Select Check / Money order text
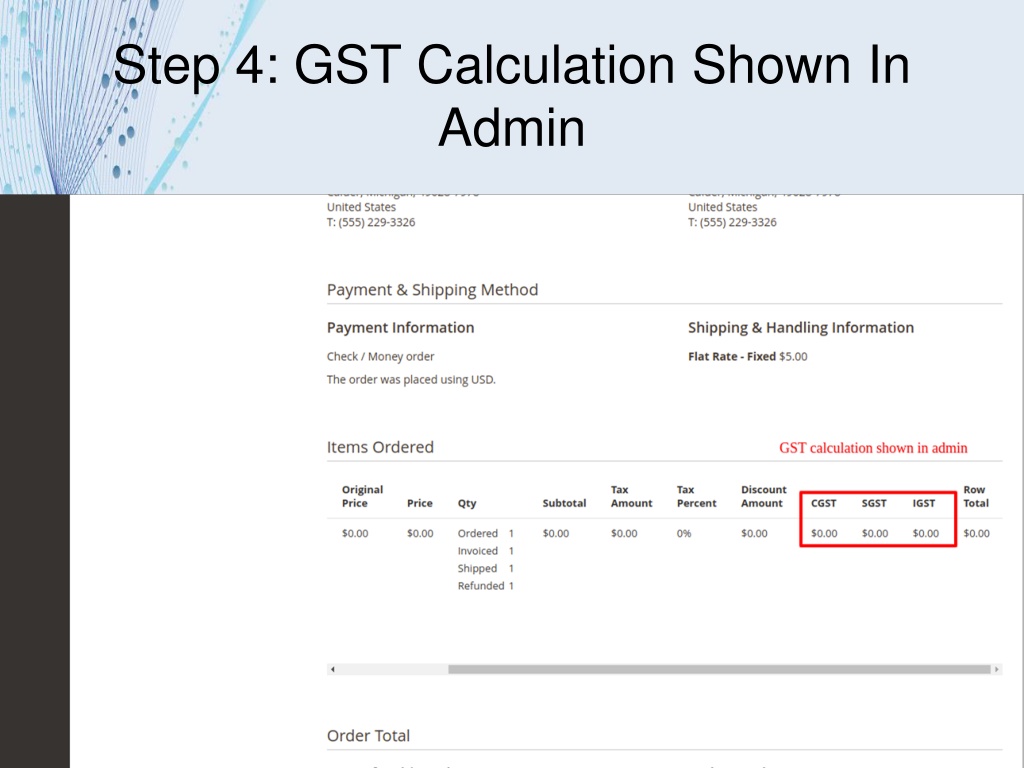 point(380,357)
